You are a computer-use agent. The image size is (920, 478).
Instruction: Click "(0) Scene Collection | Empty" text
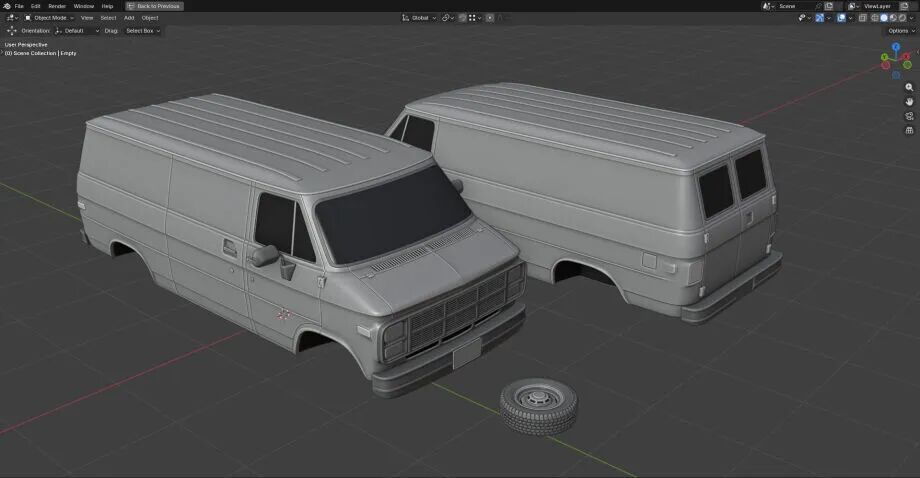pyautogui.click(x=40, y=53)
